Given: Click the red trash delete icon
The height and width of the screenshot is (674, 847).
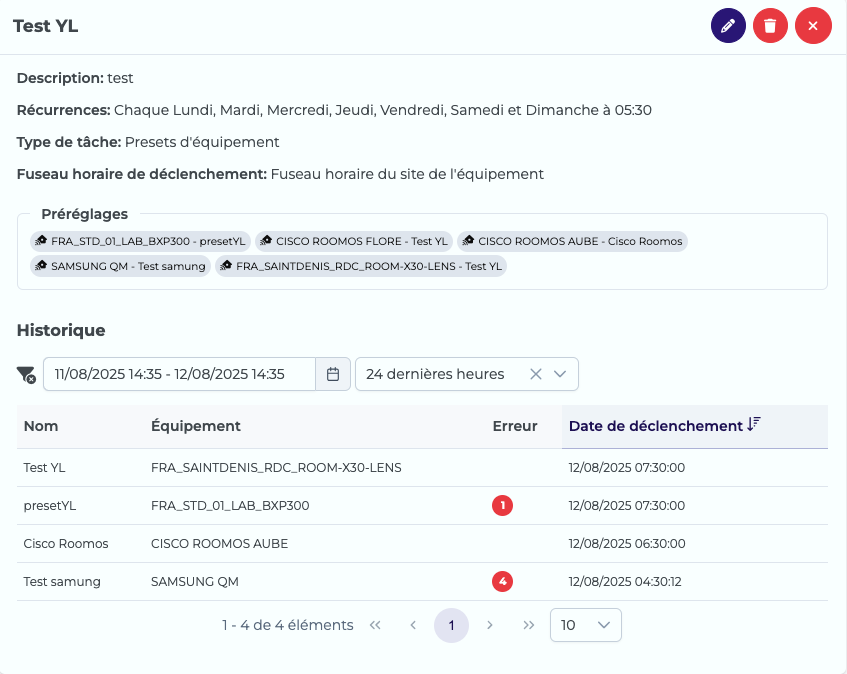Looking at the screenshot, I should [x=770, y=25].
